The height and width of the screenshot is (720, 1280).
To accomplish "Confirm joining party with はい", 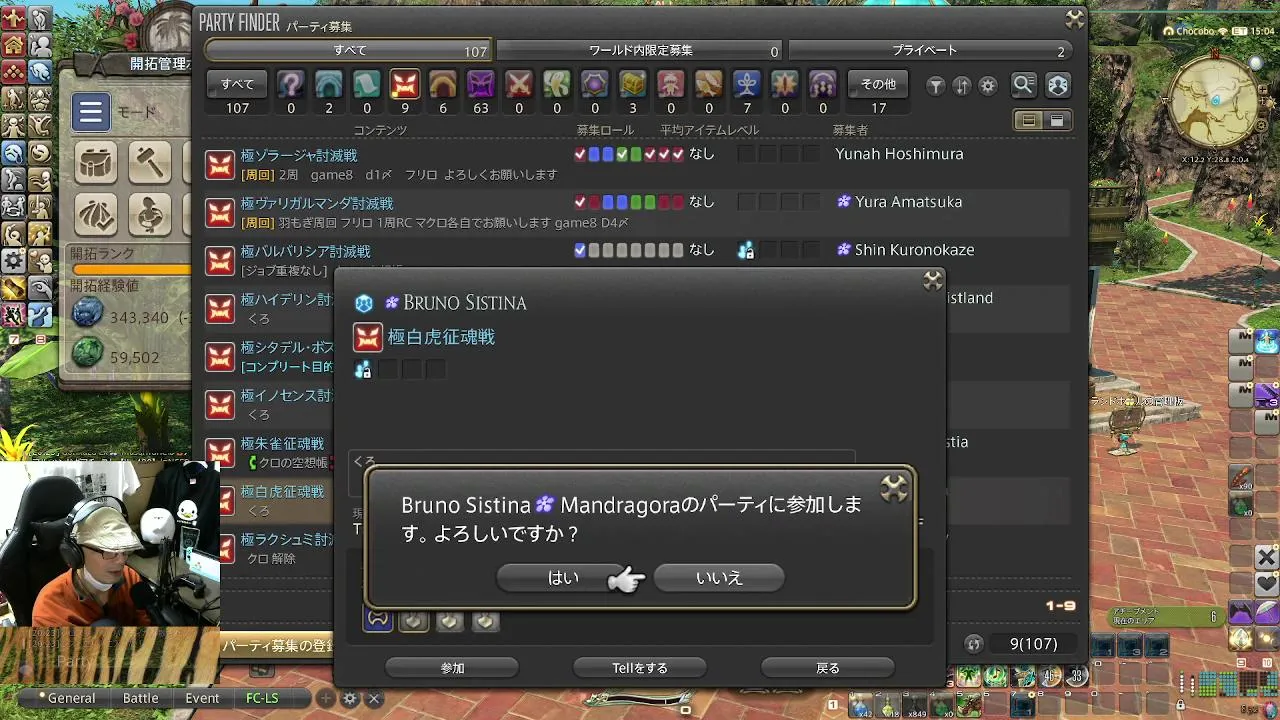I will 562,578.
